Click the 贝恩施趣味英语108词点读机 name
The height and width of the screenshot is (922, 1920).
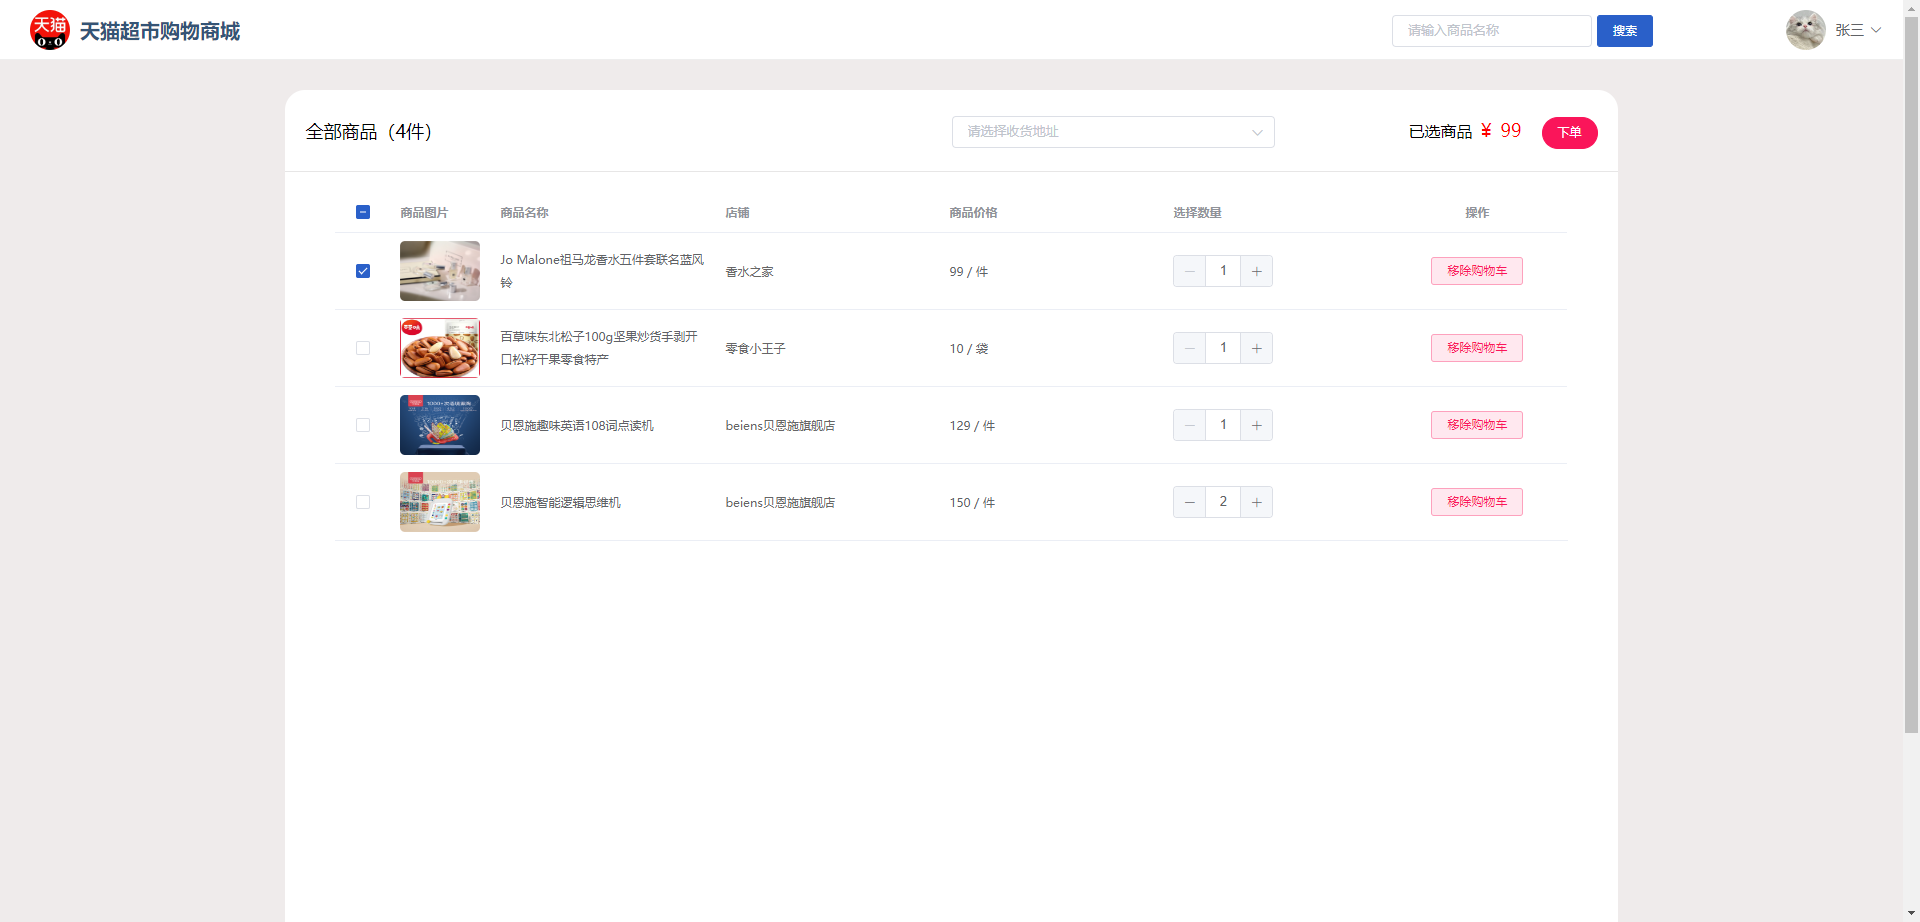[577, 425]
